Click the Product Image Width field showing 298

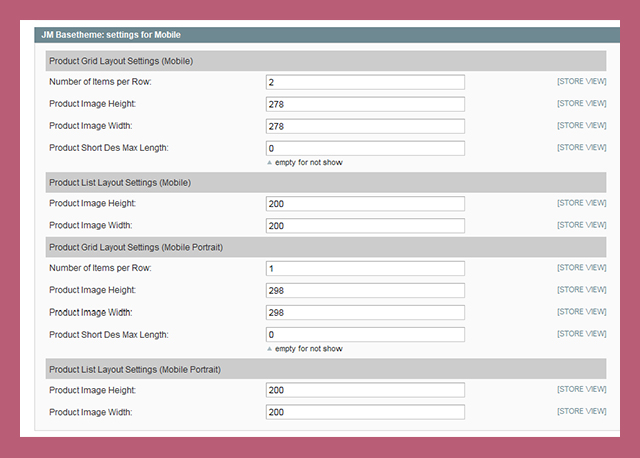pyautogui.click(x=365, y=313)
